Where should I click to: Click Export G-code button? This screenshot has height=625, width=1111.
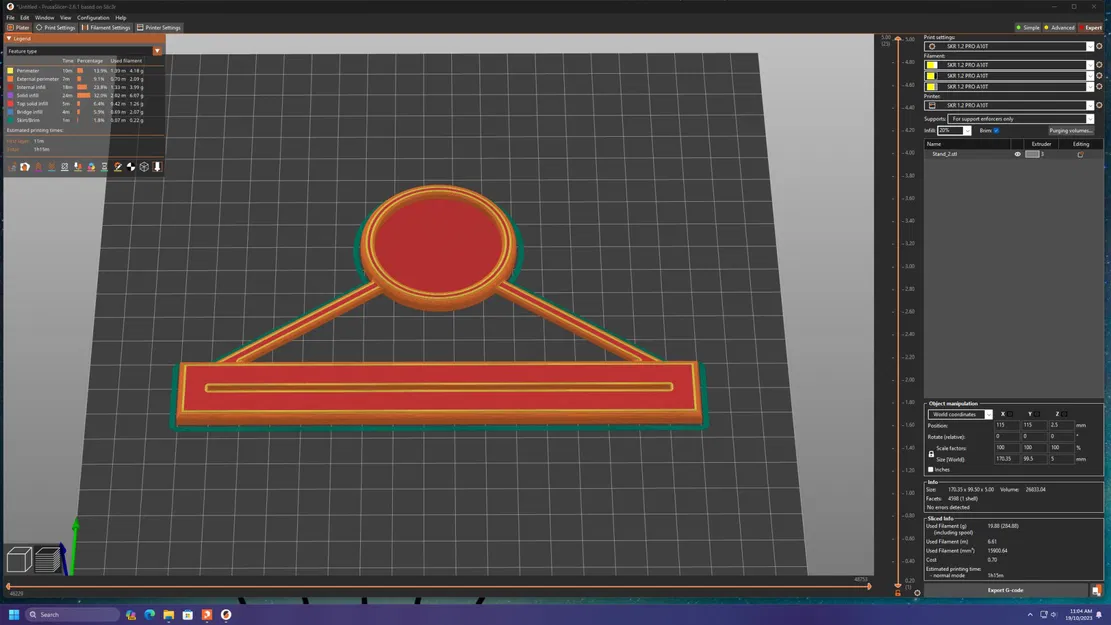point(1005,590)
